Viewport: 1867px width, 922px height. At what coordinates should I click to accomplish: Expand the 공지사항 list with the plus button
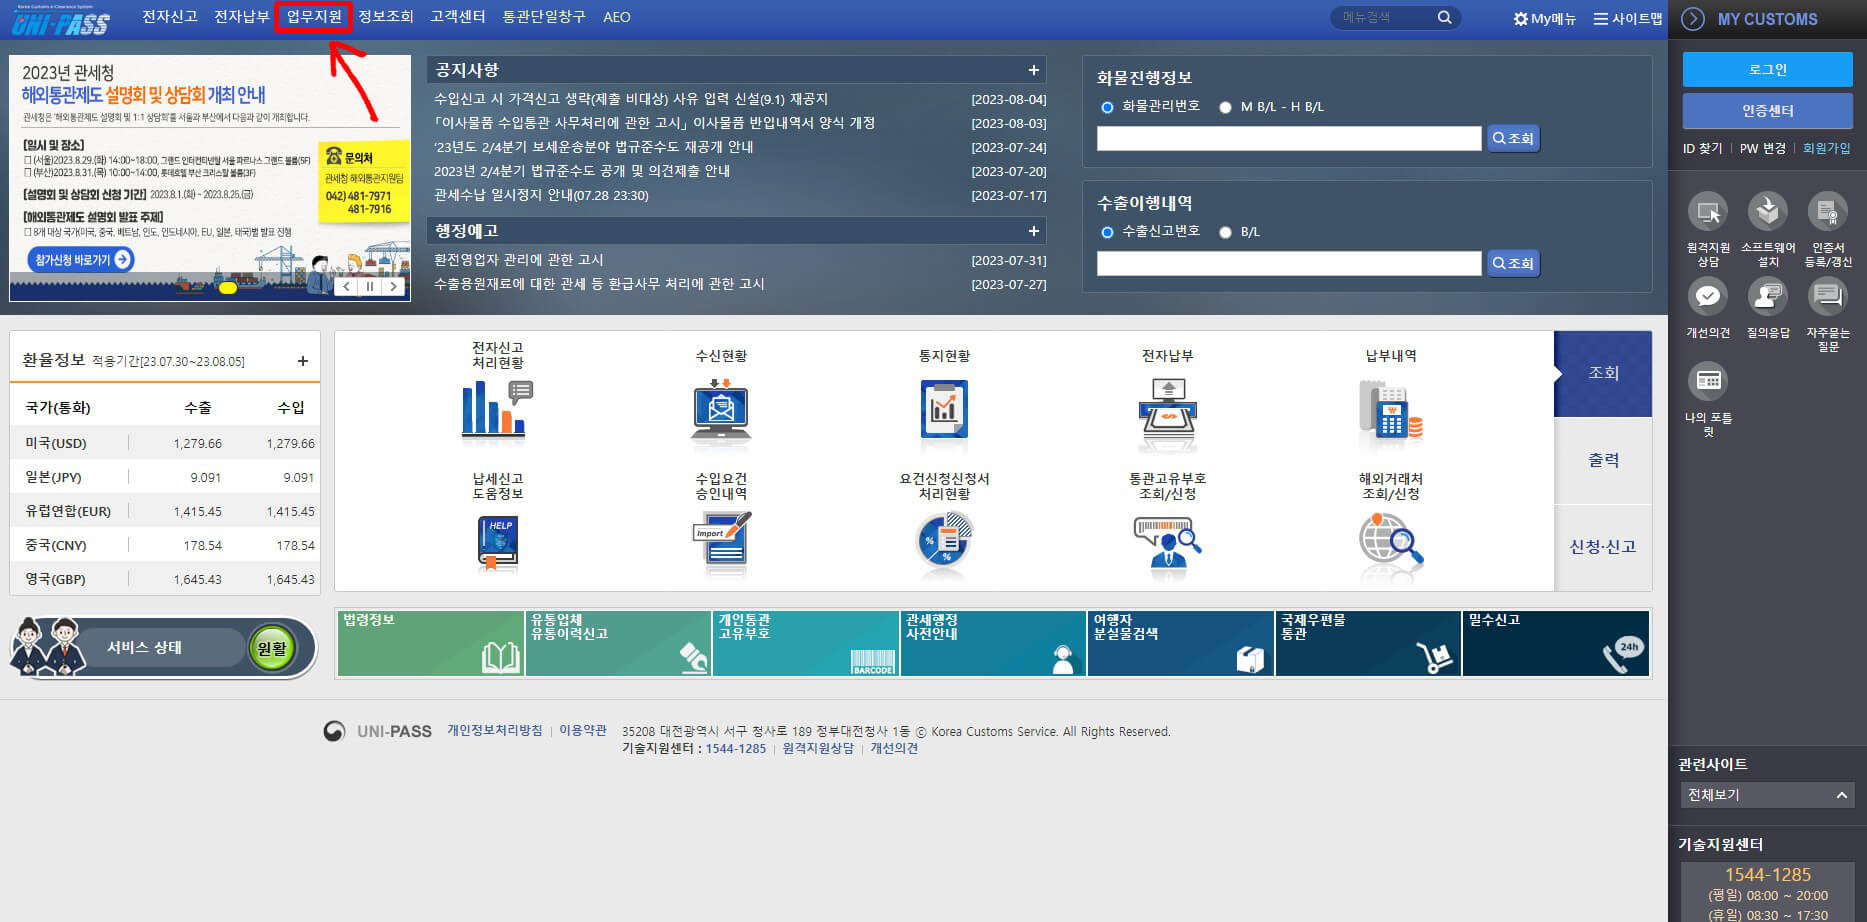1034,69
